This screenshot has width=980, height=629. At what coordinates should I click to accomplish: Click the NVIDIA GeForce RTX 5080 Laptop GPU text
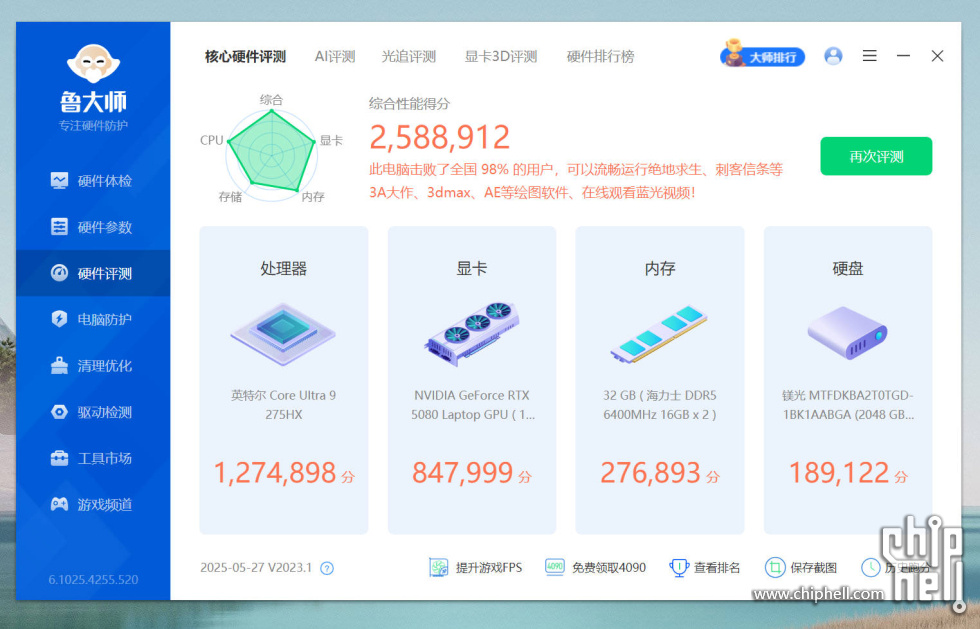point(472,405)
